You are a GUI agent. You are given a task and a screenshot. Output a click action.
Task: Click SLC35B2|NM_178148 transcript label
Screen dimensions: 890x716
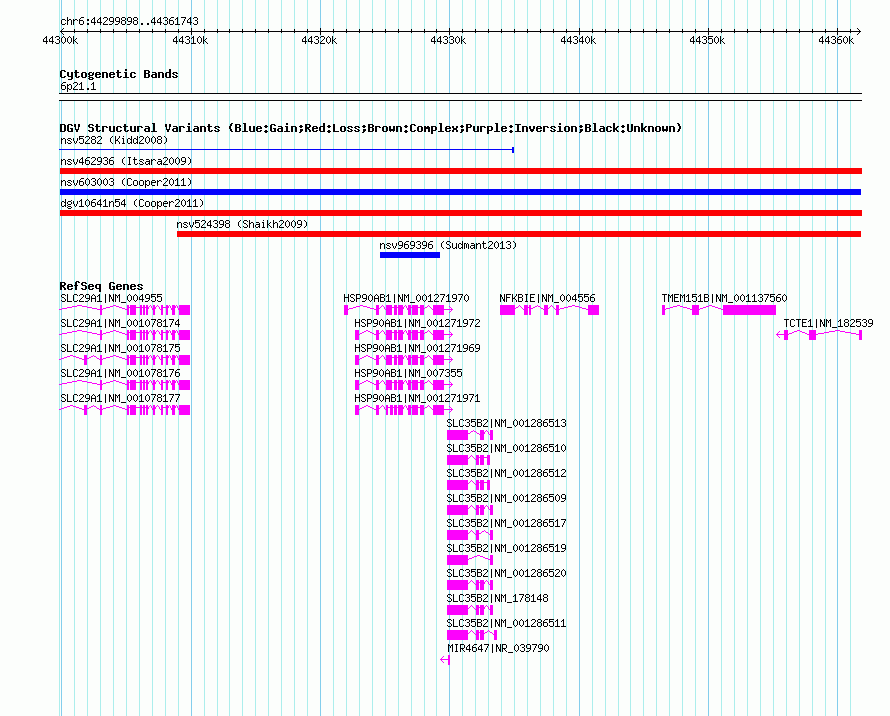tap(497, 598)
